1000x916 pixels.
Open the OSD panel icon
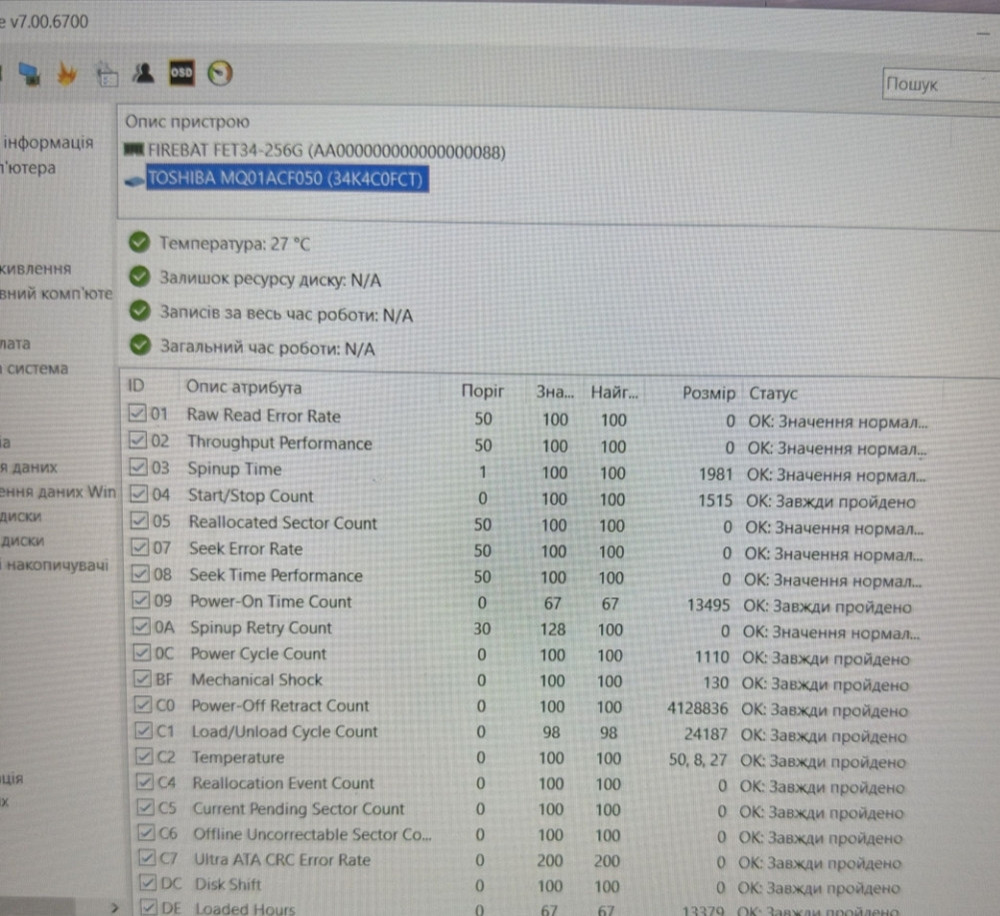181,73
